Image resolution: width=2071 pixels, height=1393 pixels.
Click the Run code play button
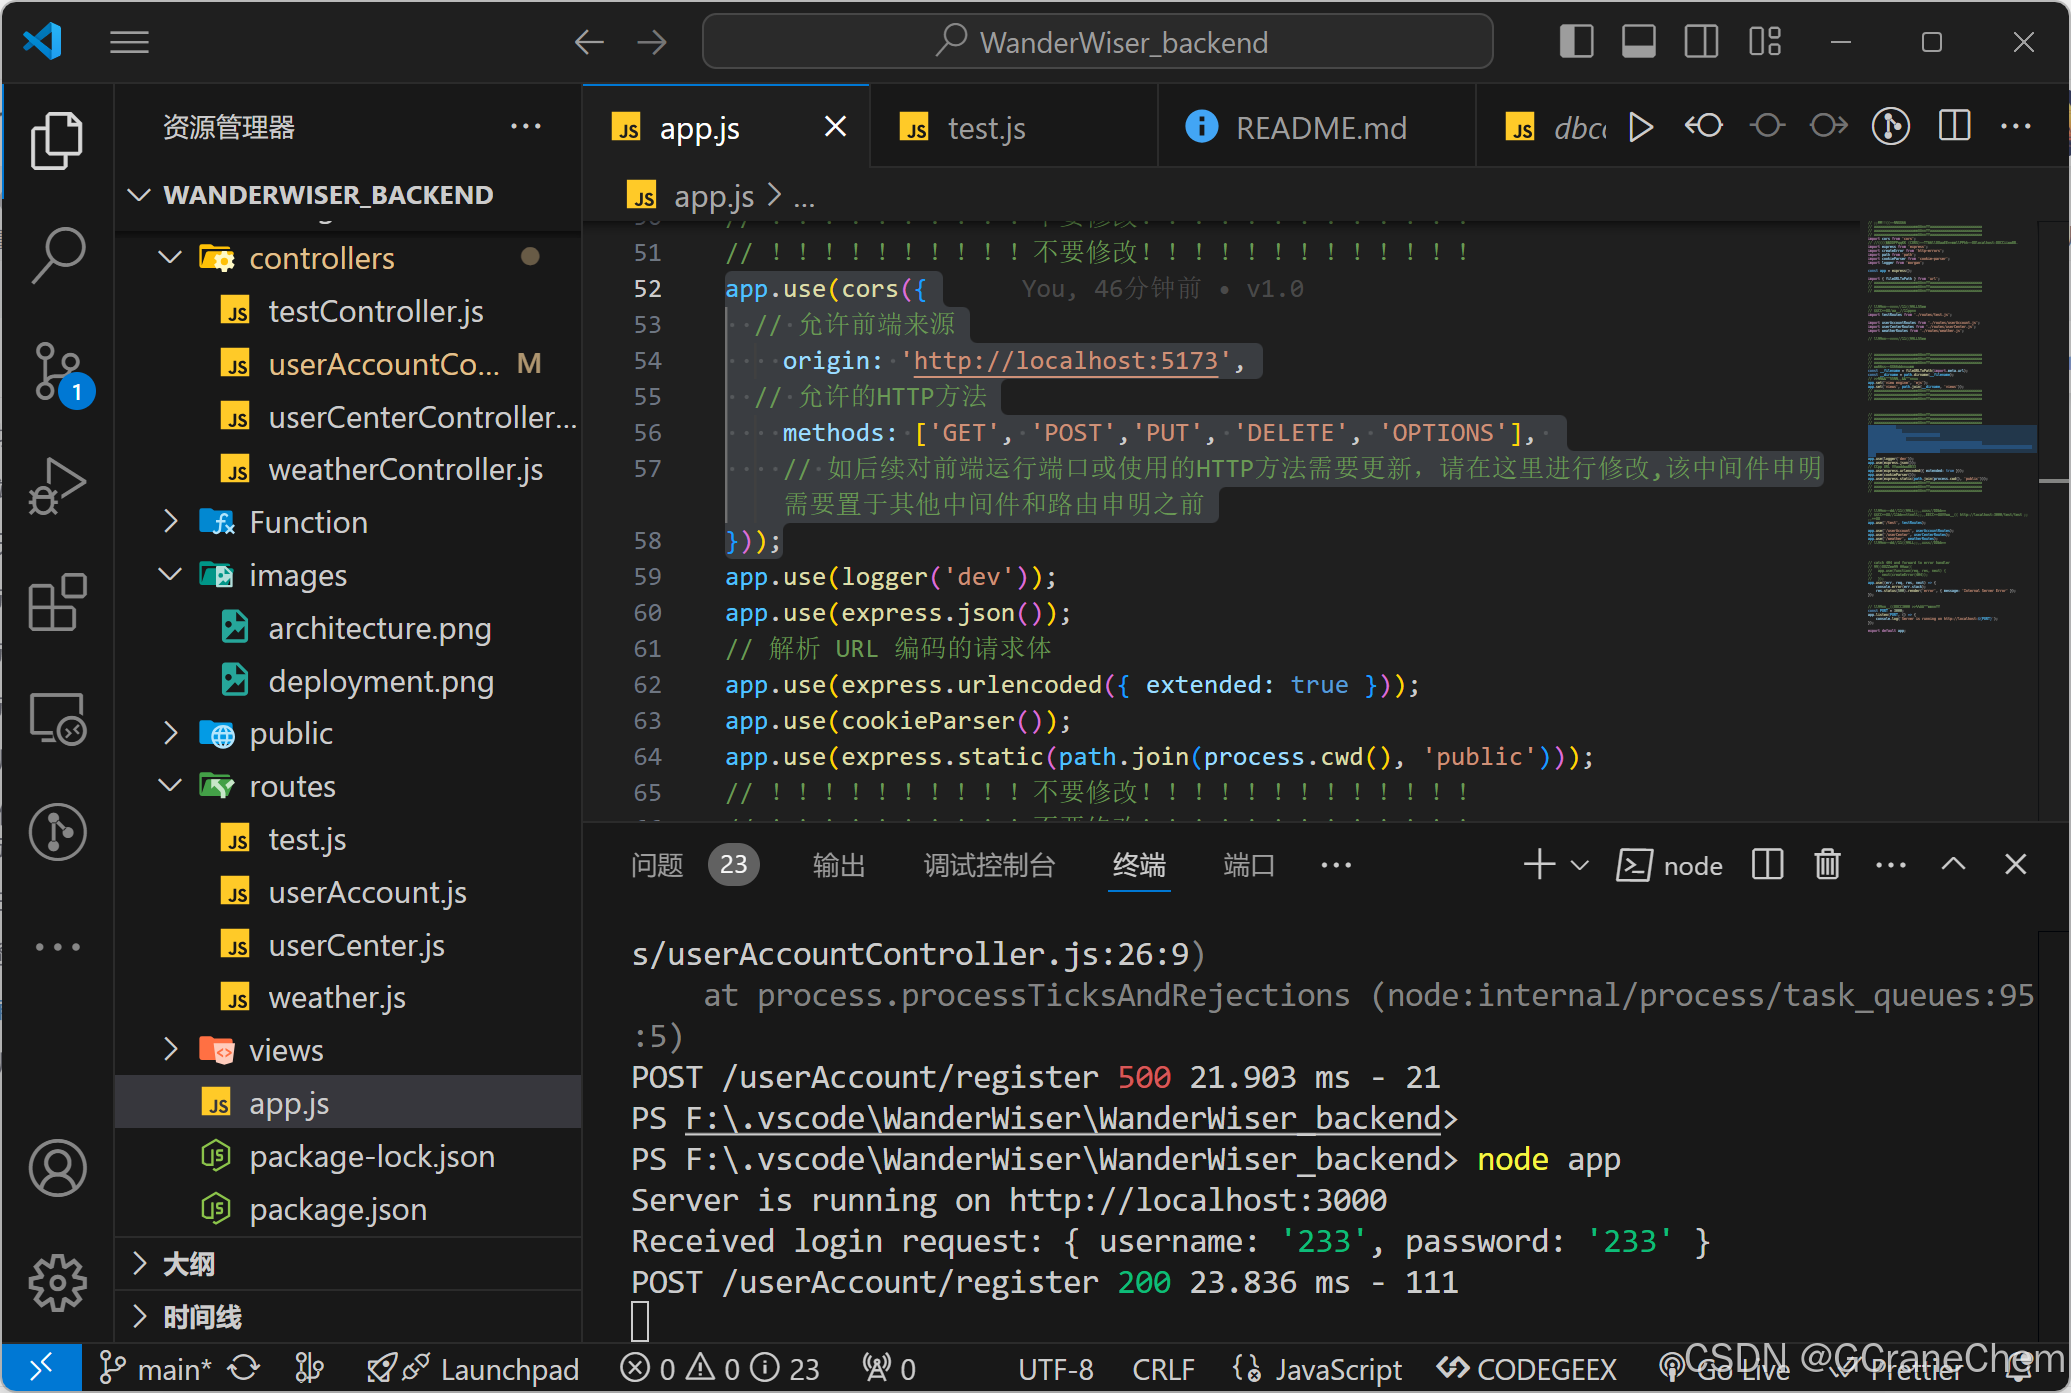click(x=1640, y=127)
